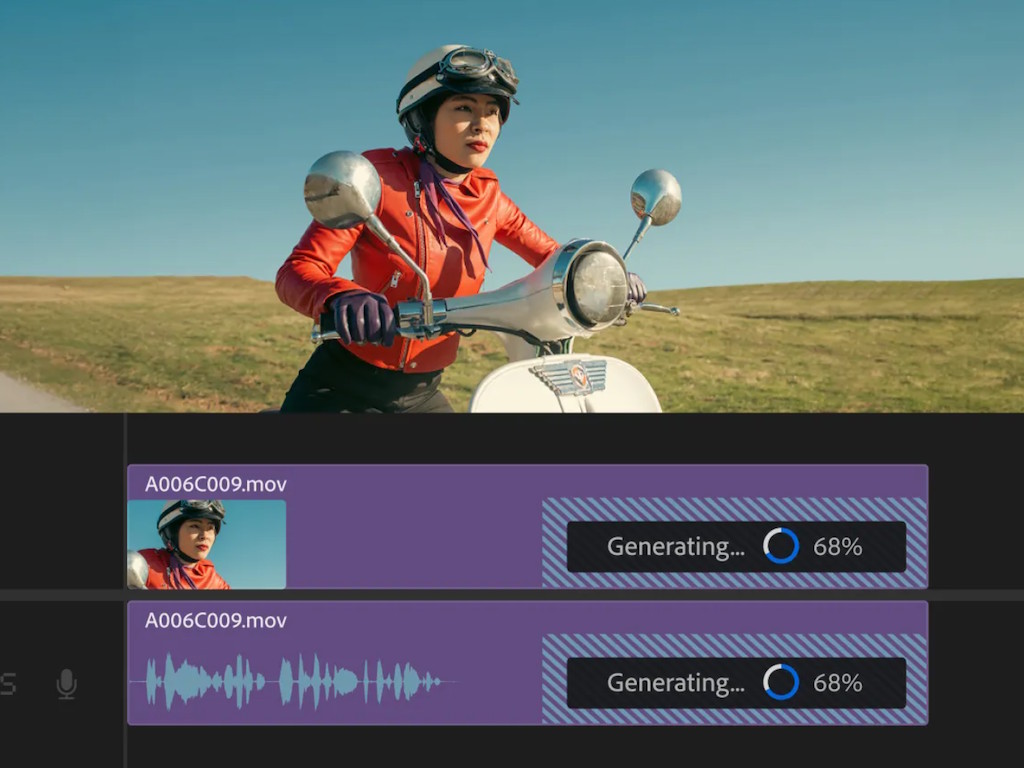
Task: Toggle the partially visible Solo 'S' button
Action: pos(8,684)
